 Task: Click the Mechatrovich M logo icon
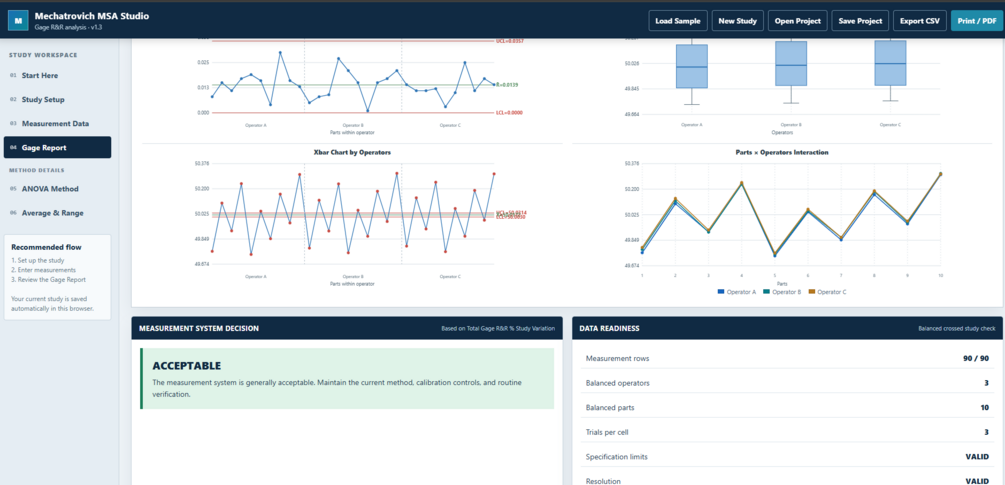click(18, 21)
